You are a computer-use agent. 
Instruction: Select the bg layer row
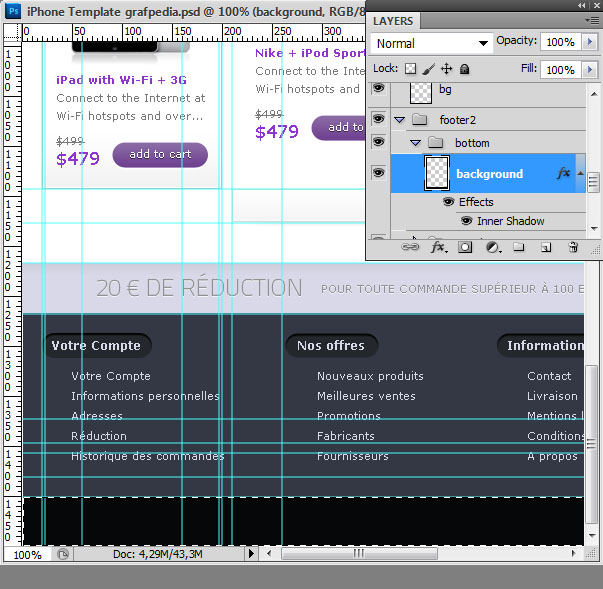(488, 94)
